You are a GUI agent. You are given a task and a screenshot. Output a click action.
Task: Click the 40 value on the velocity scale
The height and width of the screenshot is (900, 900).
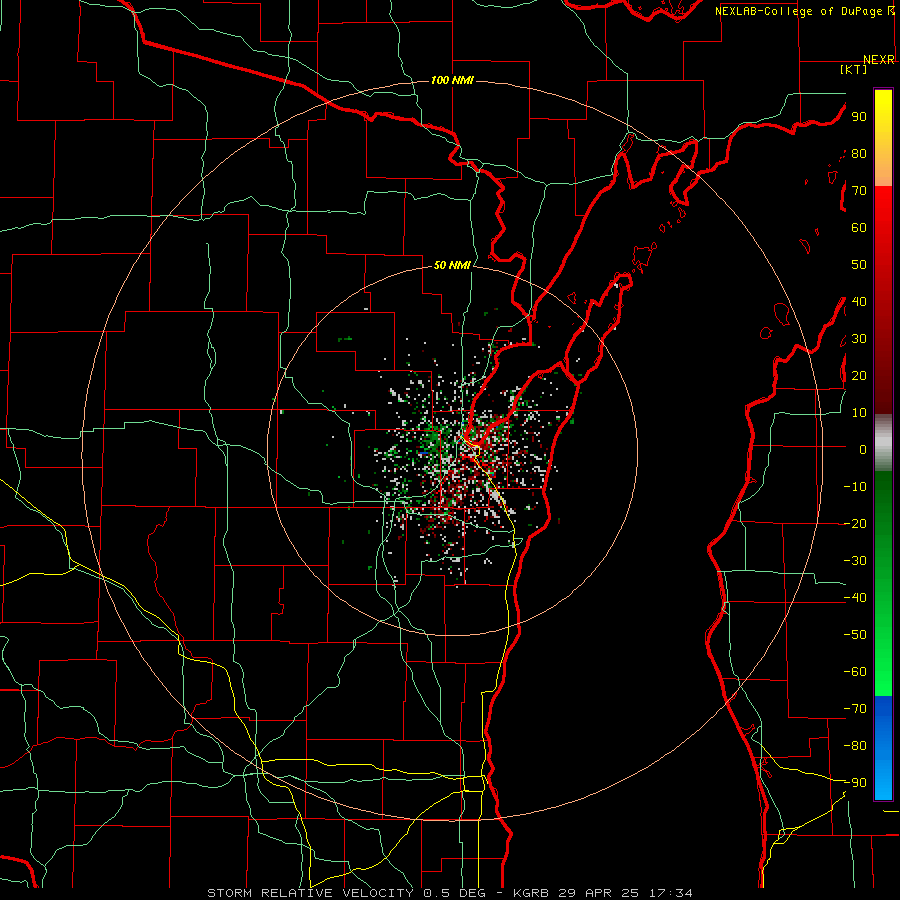[859, 301]
